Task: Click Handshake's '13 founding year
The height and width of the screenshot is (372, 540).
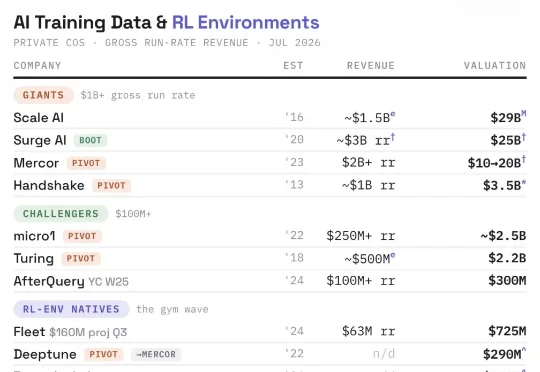Action: (x=294, y=185)
